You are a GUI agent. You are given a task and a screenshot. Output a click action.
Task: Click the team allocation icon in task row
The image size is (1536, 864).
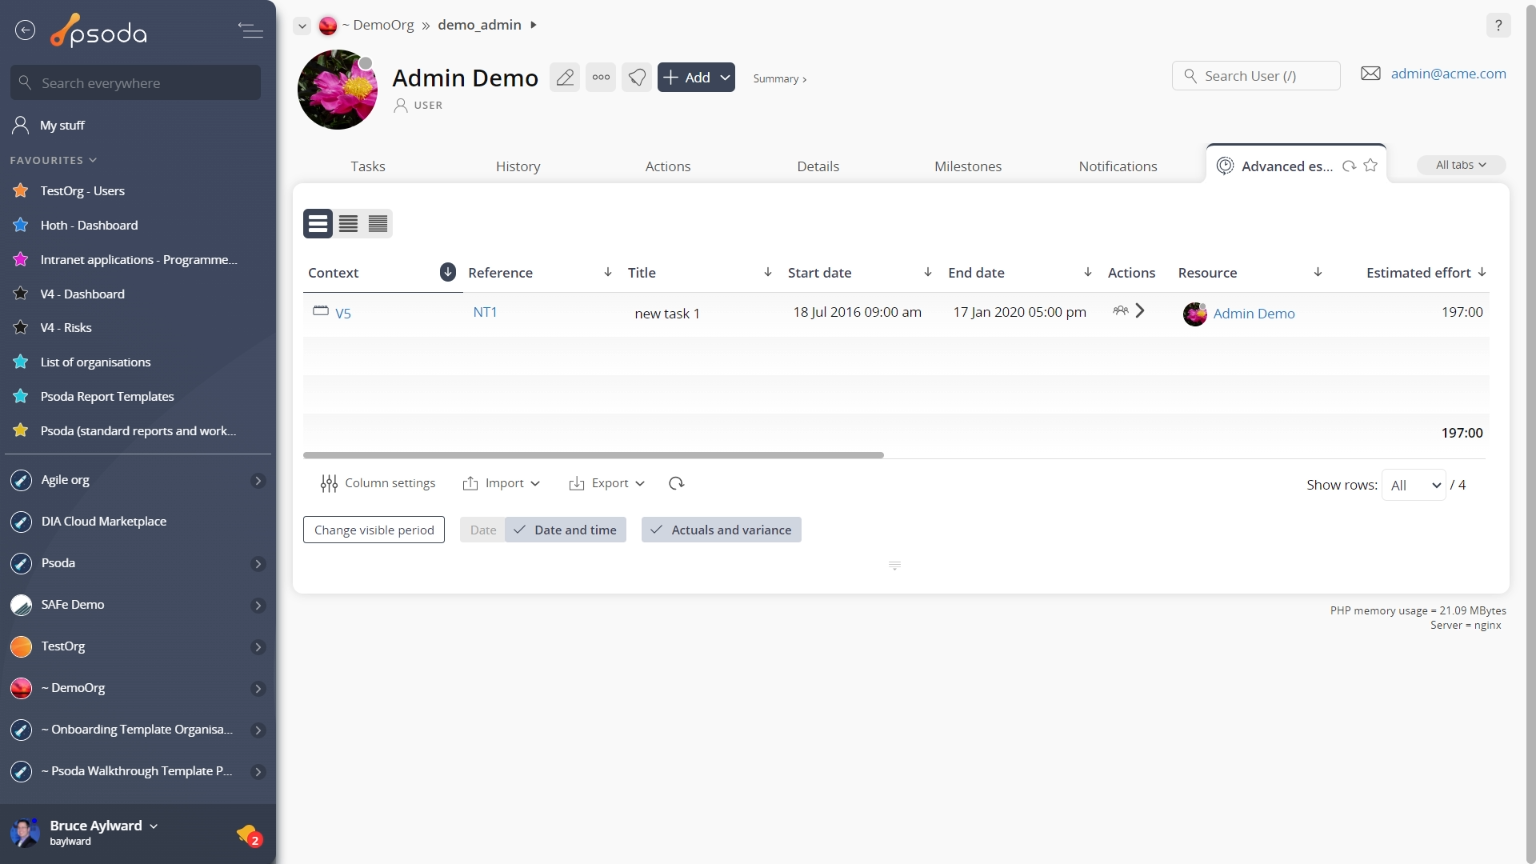[x=1120, y=311]
